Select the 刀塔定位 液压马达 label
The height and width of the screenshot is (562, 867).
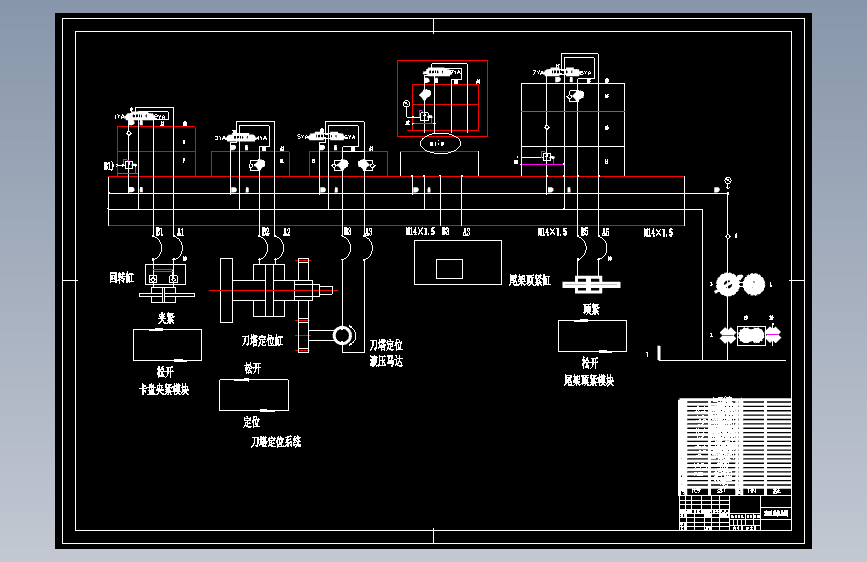click(x=386, y=353)
